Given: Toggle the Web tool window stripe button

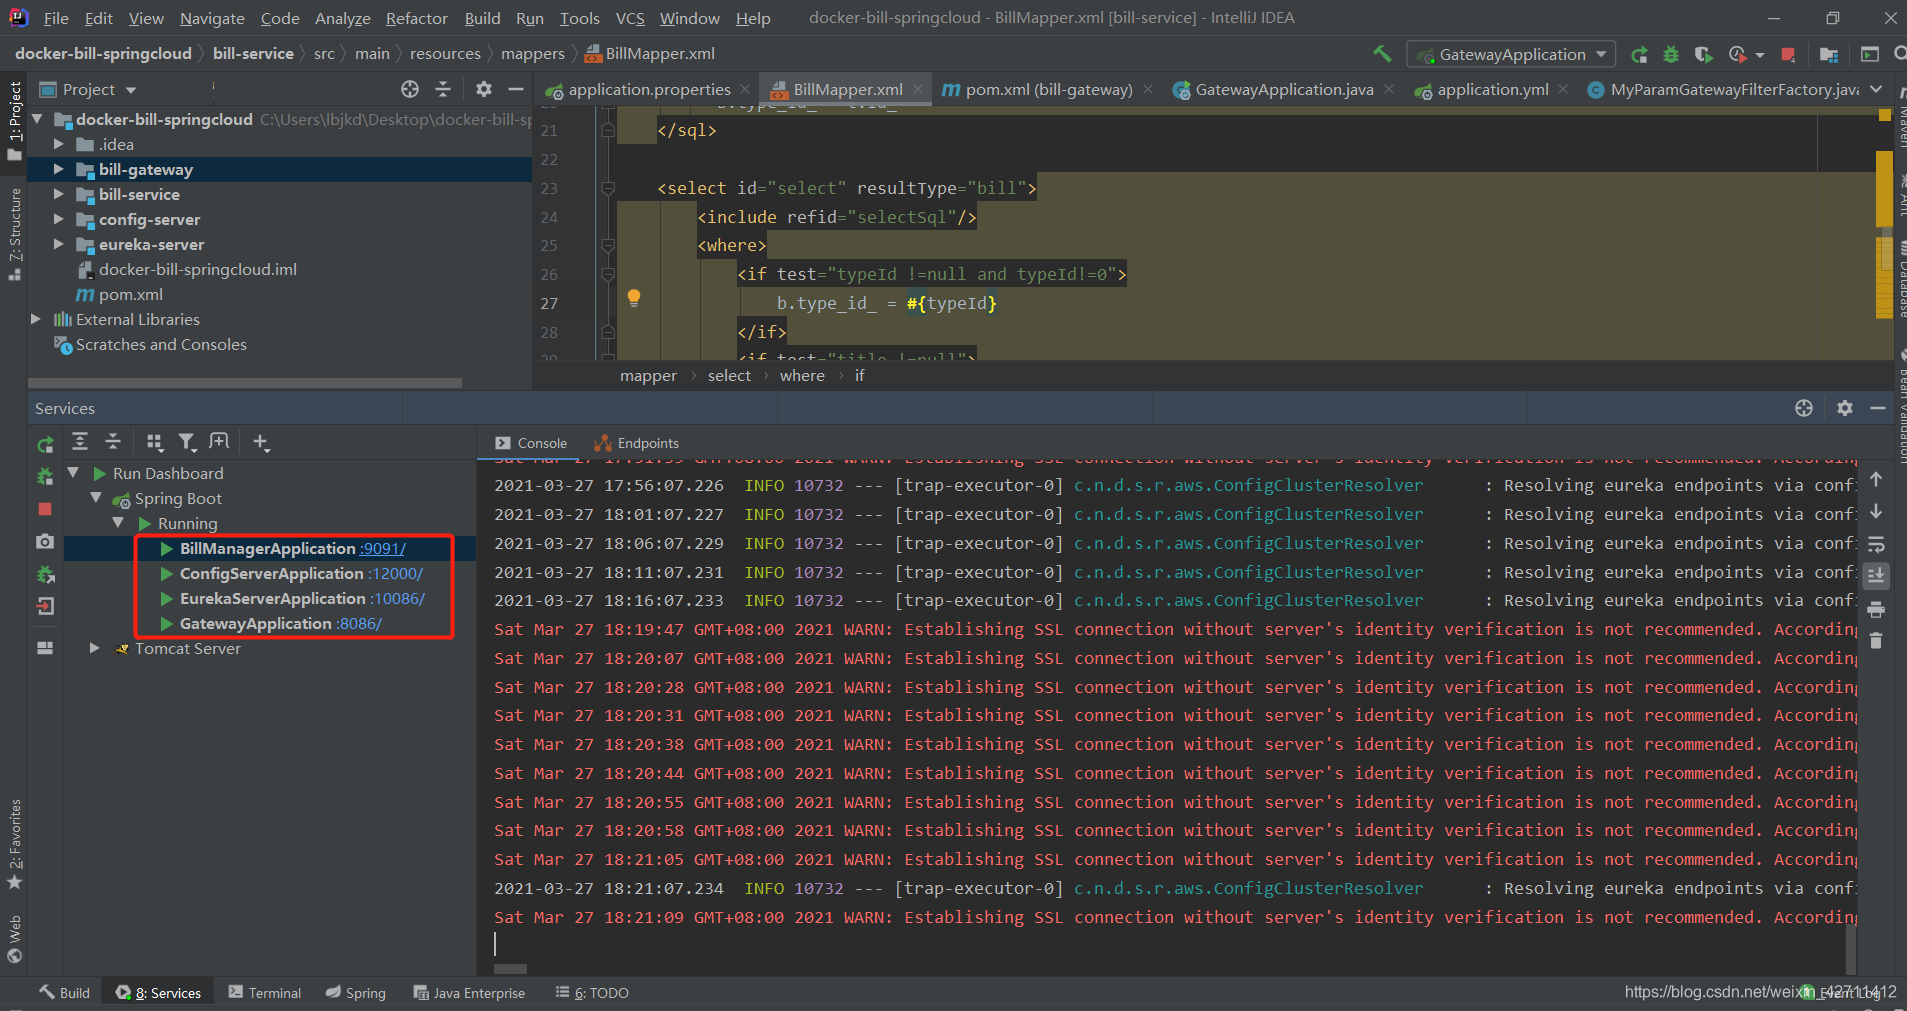Looking at the screenshot, I should pyautogui.click(x=14, y=938).
